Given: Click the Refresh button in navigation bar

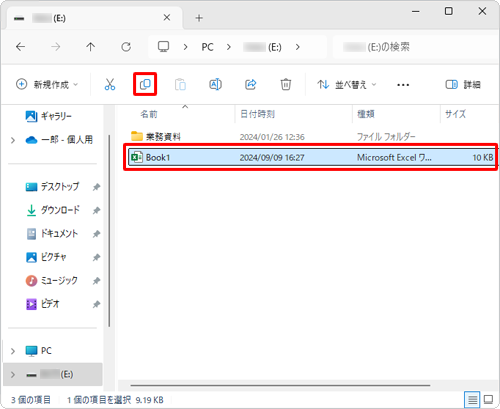Looking at the screenshot, I should pyautogui.click(x=126, y=47).
